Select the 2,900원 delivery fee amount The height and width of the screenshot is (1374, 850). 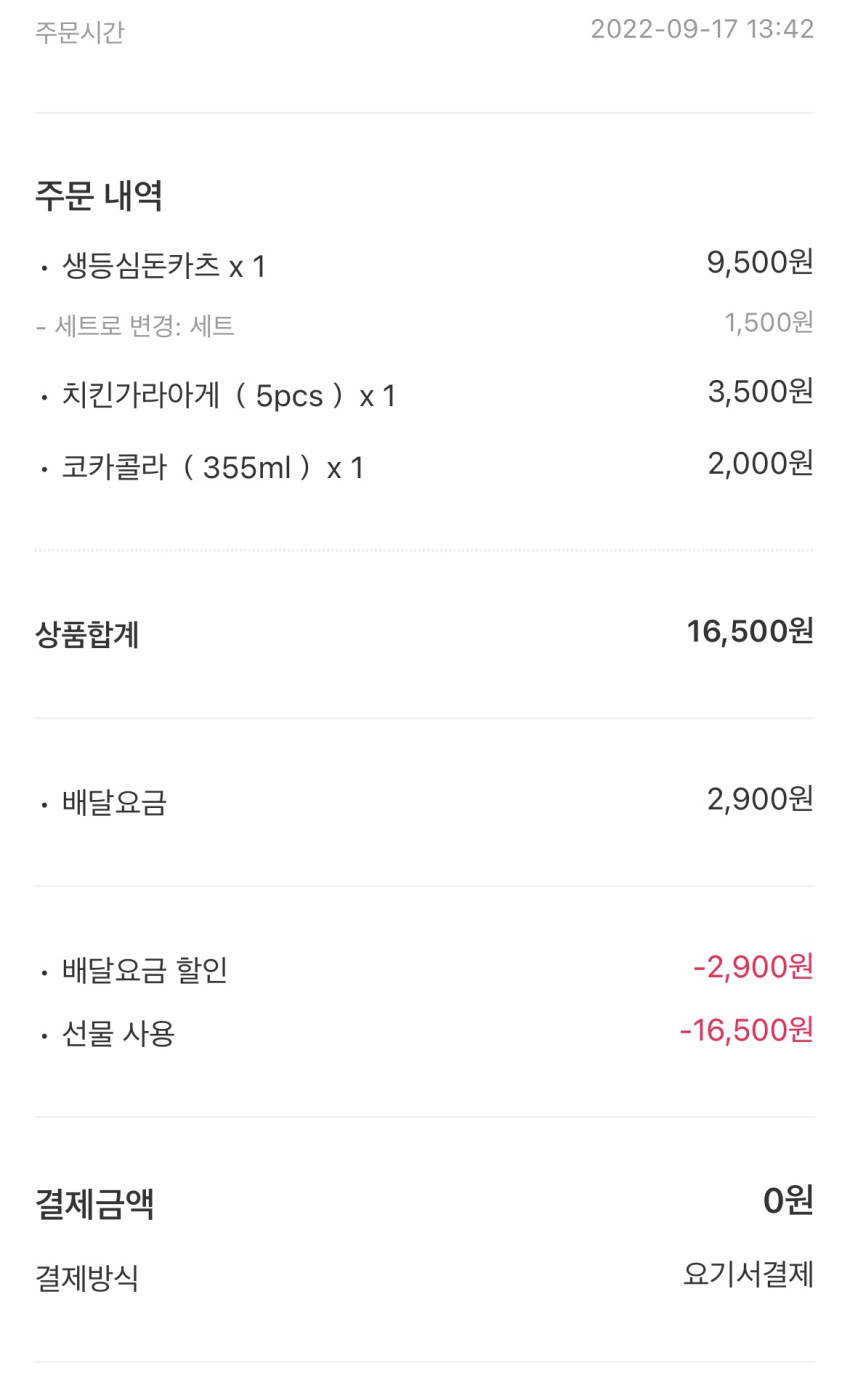[760, 799]
